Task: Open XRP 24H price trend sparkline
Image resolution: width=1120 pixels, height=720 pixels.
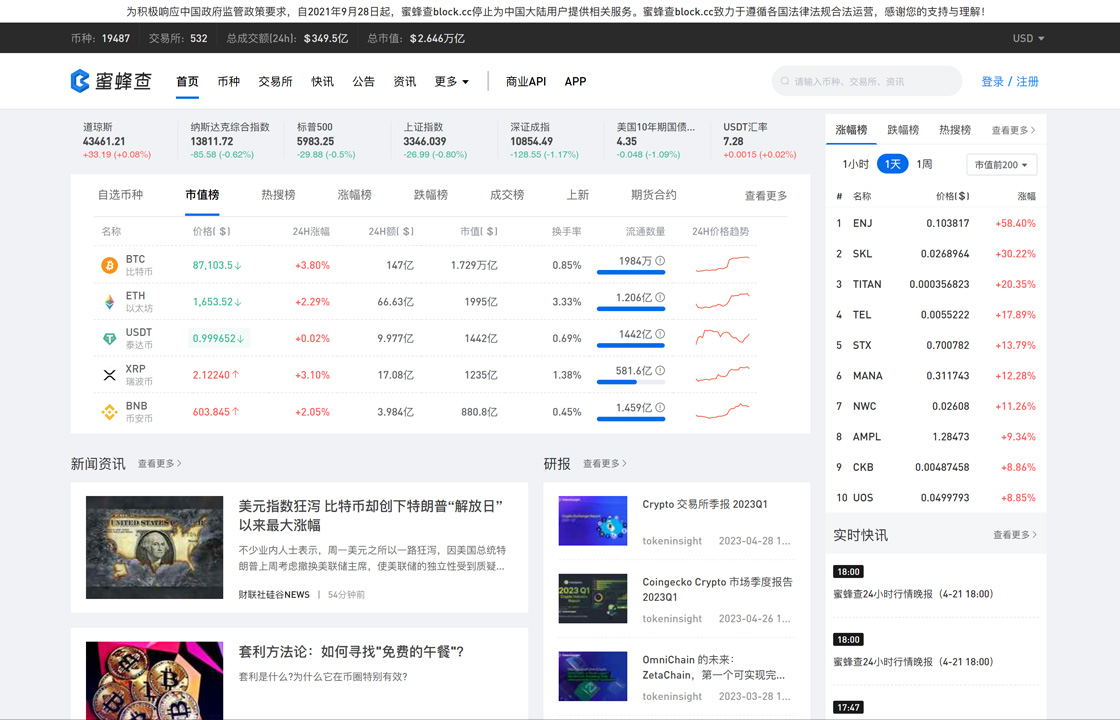Action: coord(722,374)
